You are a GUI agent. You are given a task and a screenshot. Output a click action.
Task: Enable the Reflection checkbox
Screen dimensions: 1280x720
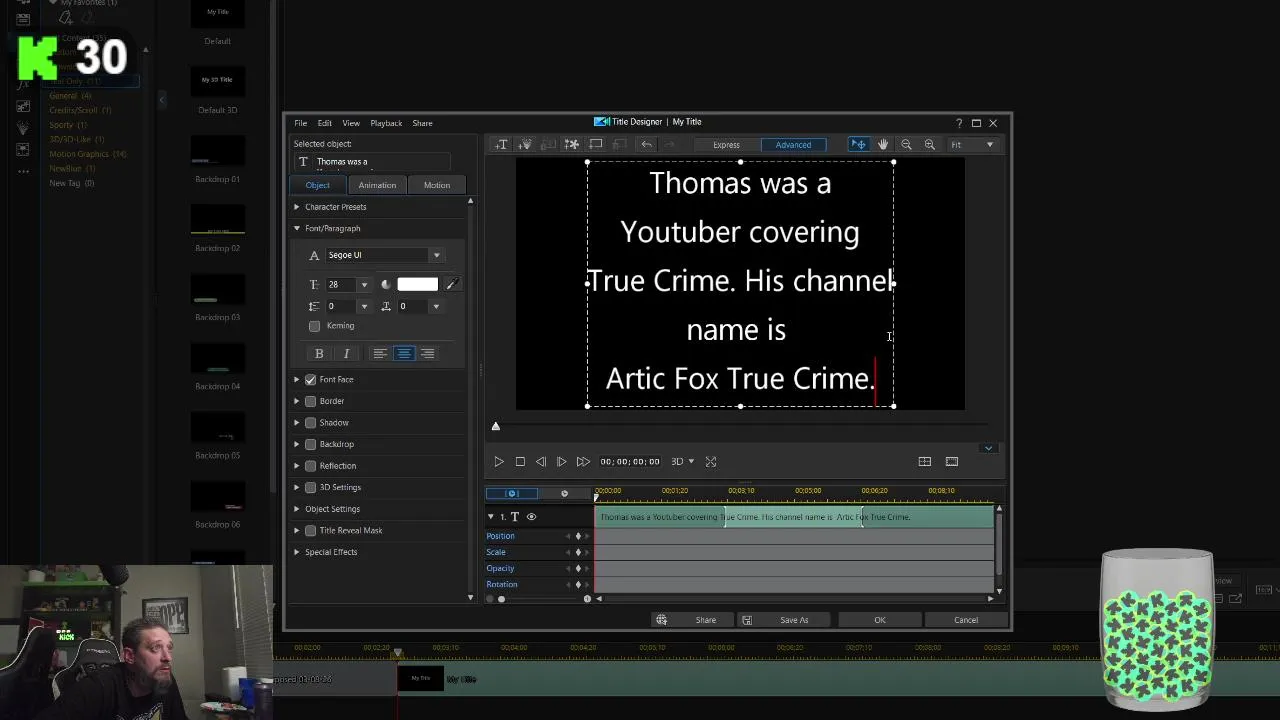[310, 466]
